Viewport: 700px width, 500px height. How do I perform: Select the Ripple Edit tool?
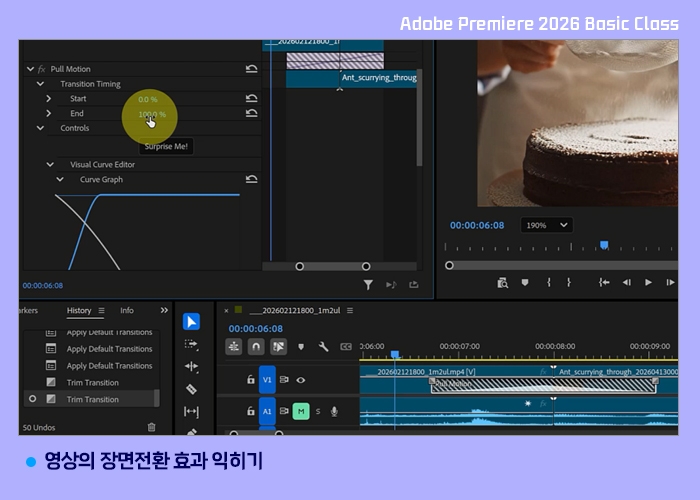[191, 367]
